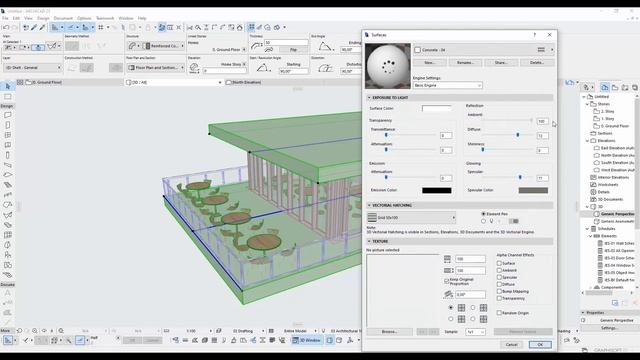Click the Layout Book icon in Navigator

[x=625, y=87]
